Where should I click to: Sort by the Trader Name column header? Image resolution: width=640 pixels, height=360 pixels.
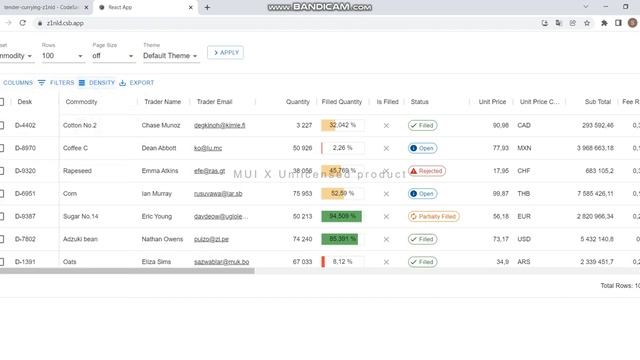click(162, 102)
